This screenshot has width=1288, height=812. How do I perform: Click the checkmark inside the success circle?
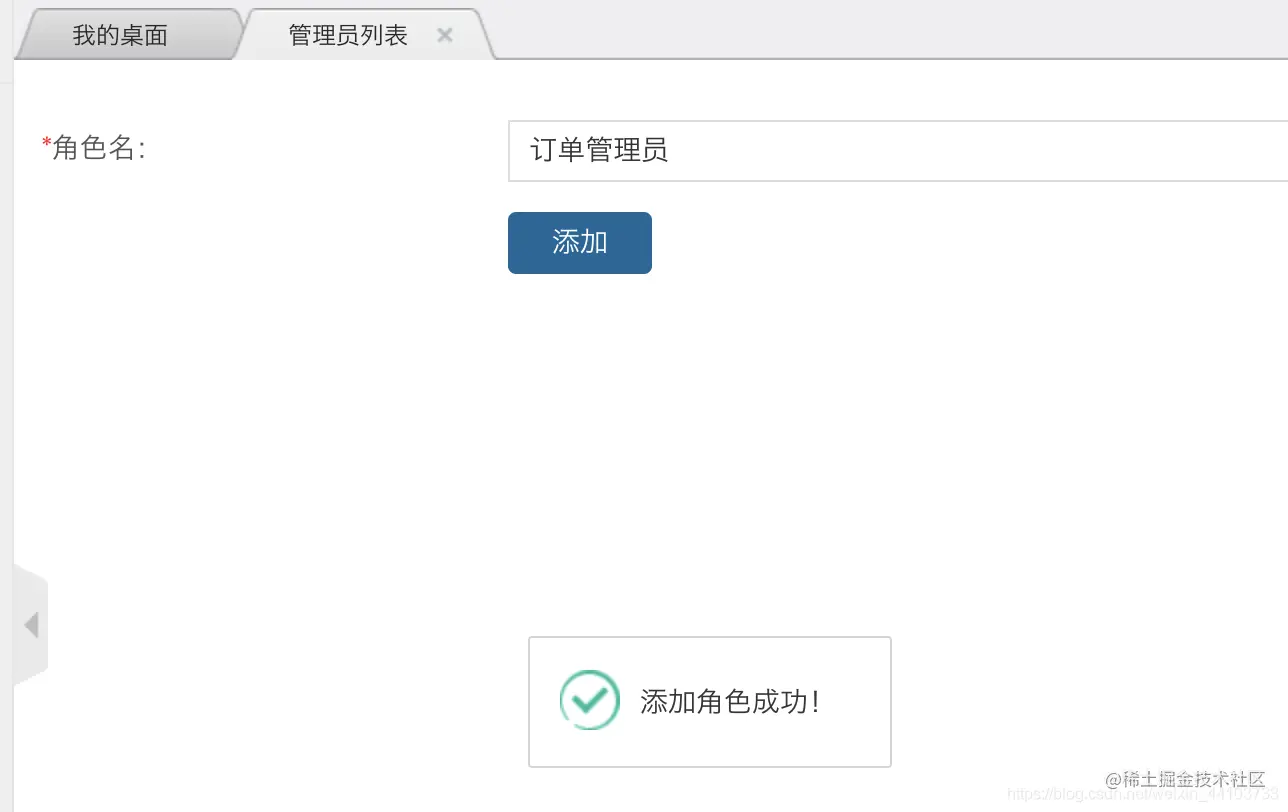(x=589, y=700)
